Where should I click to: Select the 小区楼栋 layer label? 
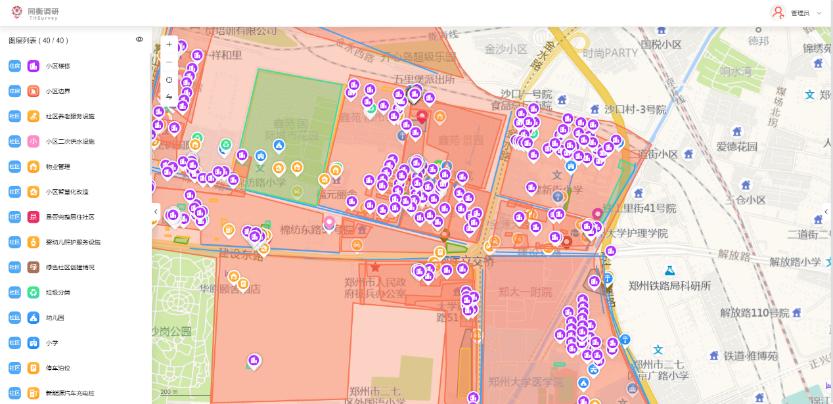point(58,66)
